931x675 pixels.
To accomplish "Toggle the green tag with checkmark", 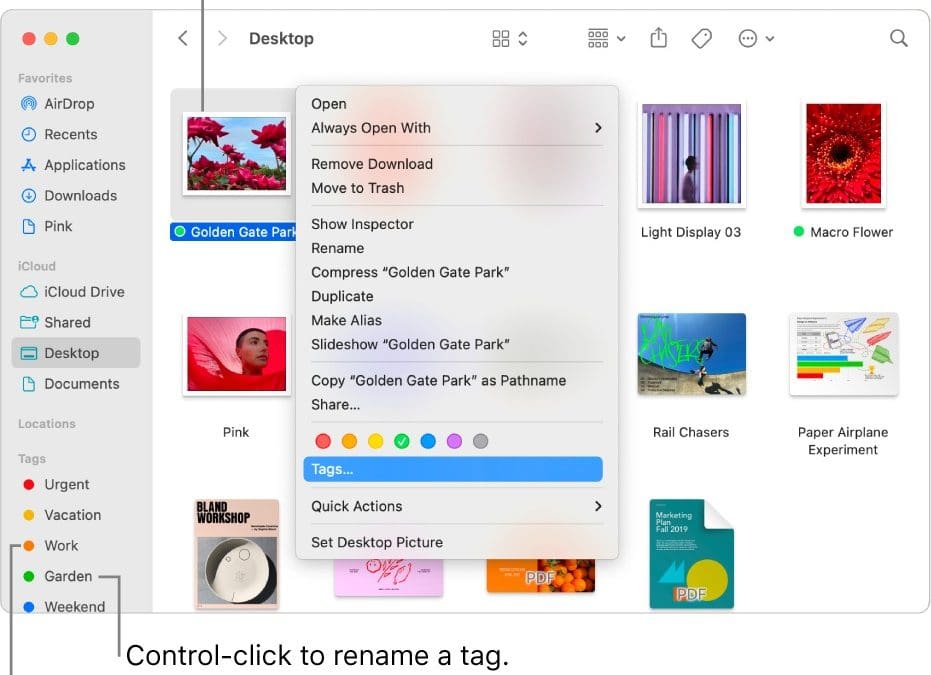I will click(402, 441).
